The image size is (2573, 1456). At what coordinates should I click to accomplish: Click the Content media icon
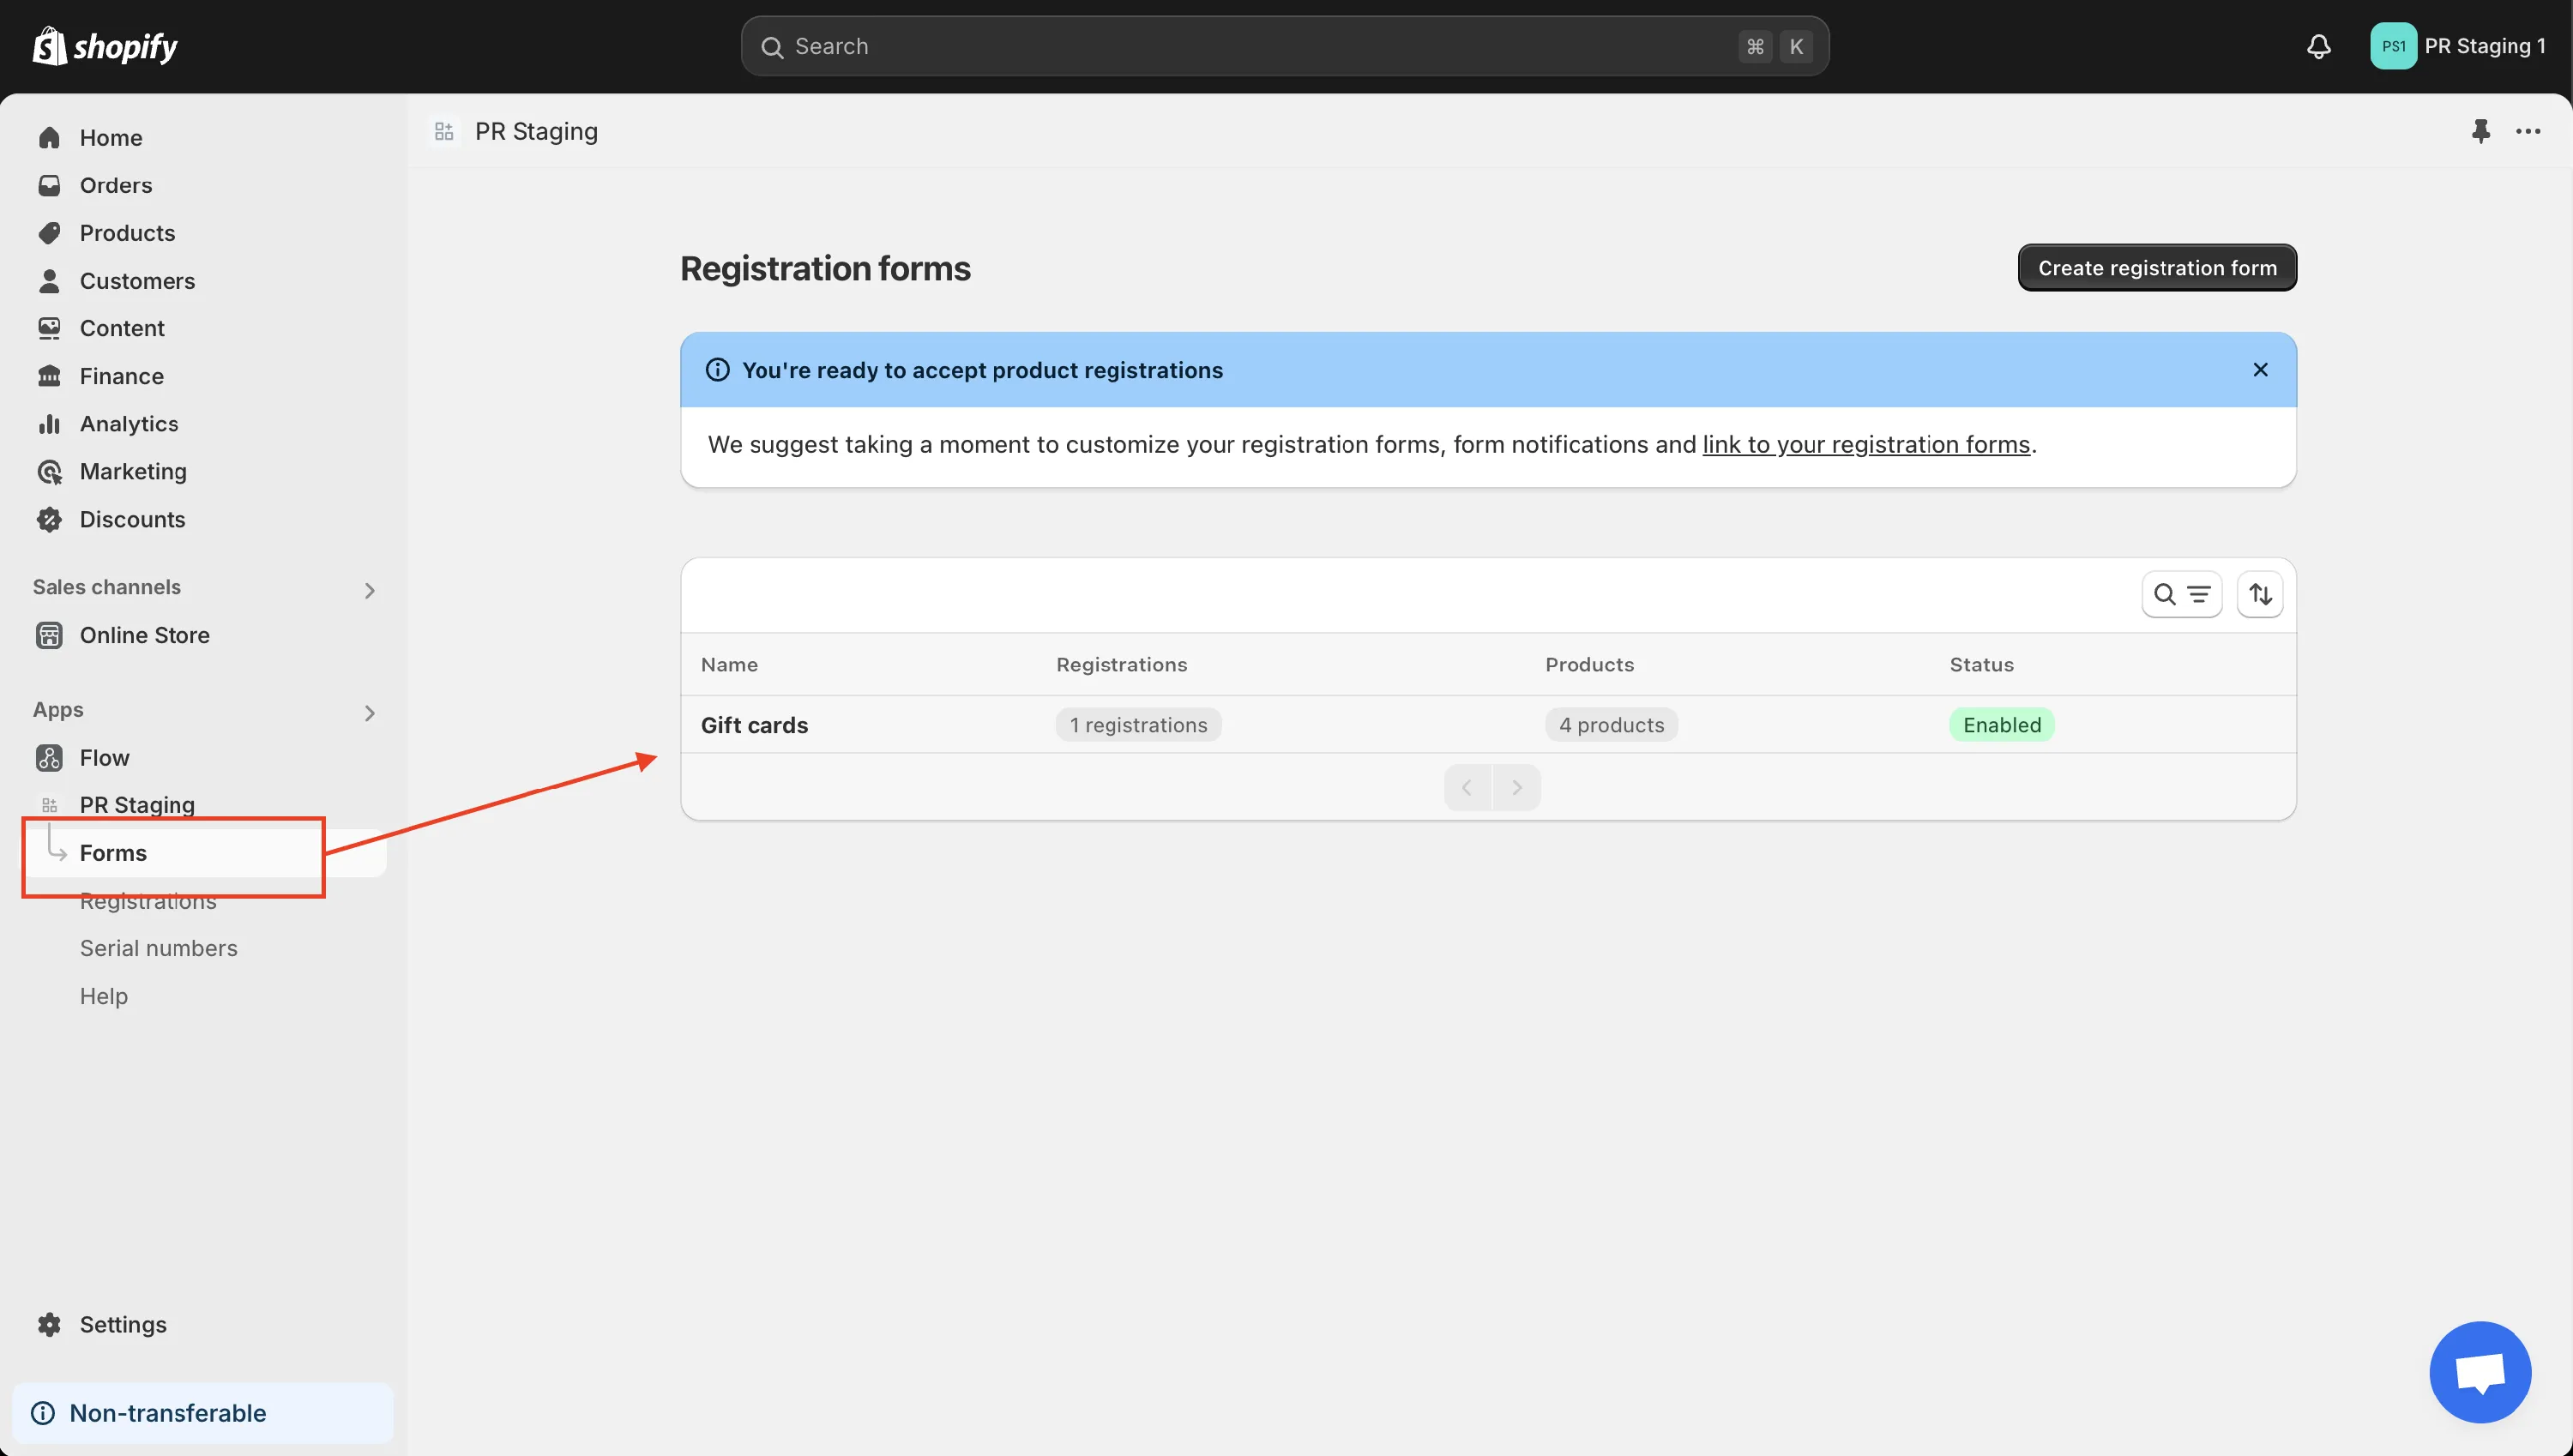point(49,328)
